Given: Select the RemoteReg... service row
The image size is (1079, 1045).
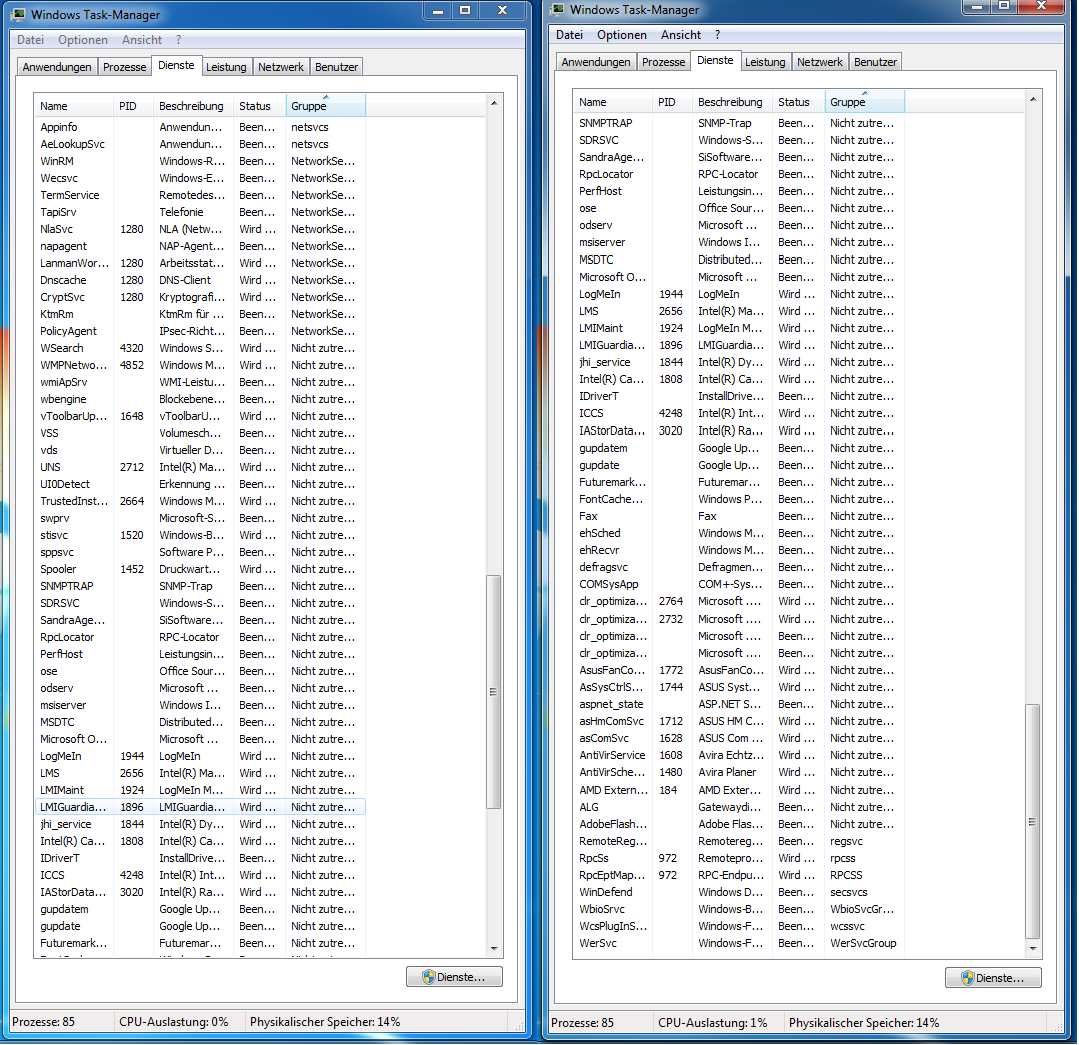Looking at the screenshot, I should click(739, 841).
